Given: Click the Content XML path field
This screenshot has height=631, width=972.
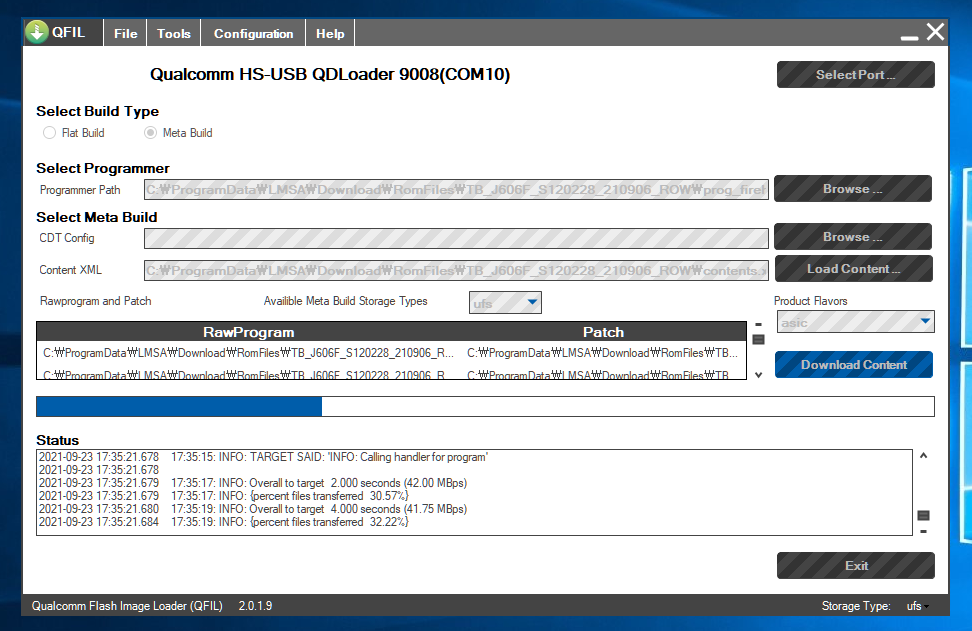Looking at the screenshot, I should click(x=456, y=270).
